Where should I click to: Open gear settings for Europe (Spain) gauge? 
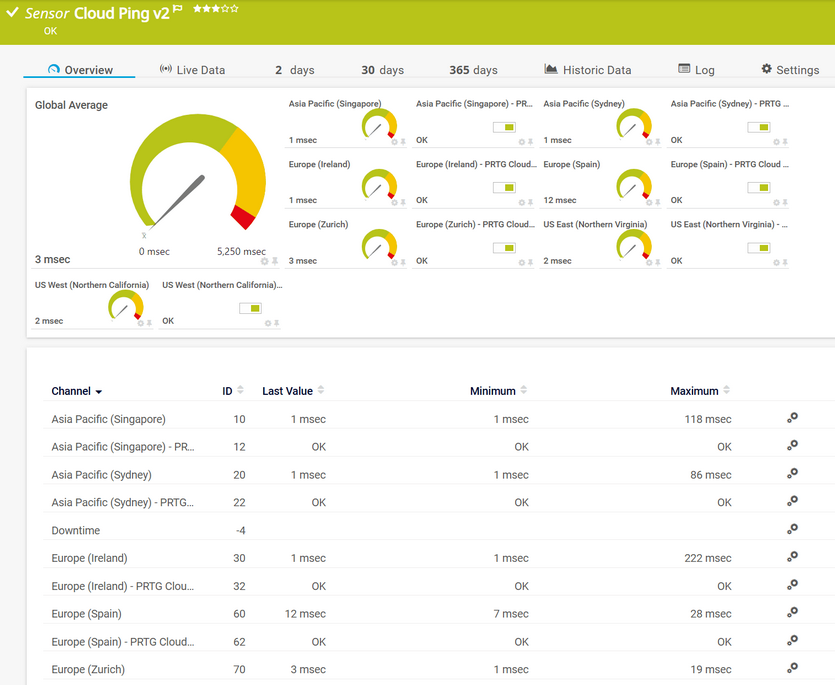click(649, 202)
